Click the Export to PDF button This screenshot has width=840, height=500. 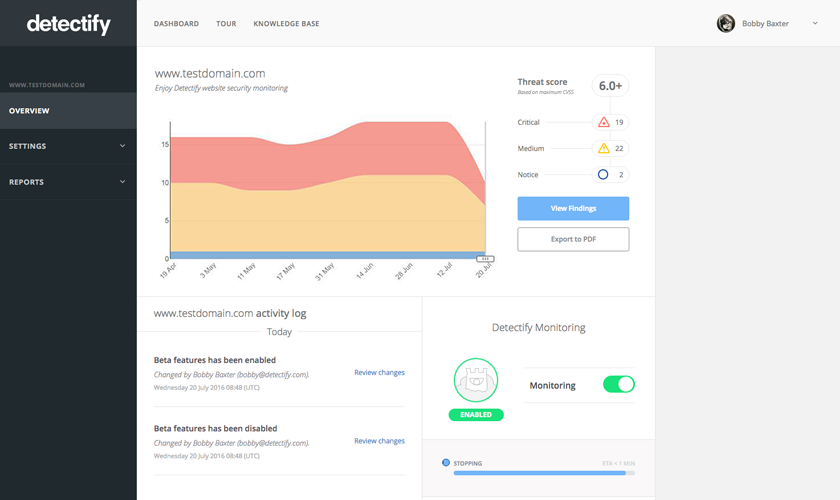click(x=573, y=239)
